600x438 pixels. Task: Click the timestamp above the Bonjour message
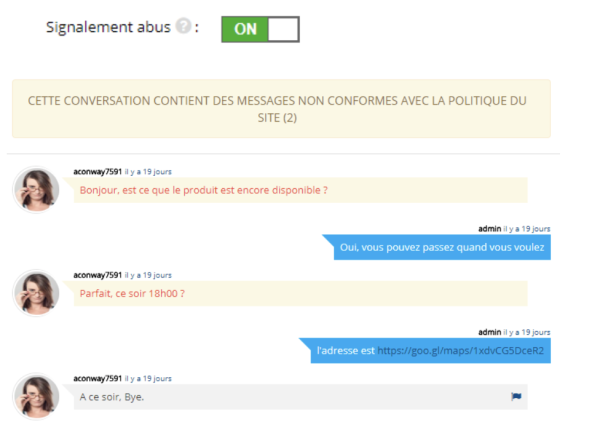coord(148,171)
